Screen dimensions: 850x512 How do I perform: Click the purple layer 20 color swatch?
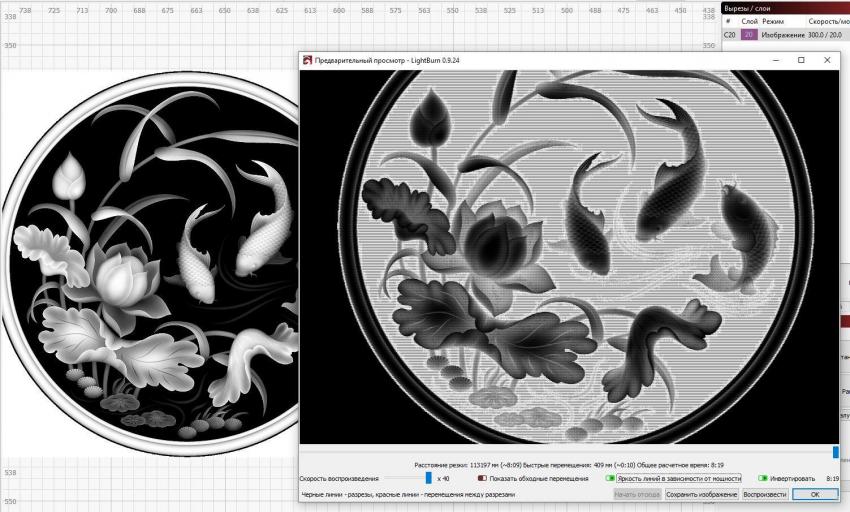tap(749, 35)
